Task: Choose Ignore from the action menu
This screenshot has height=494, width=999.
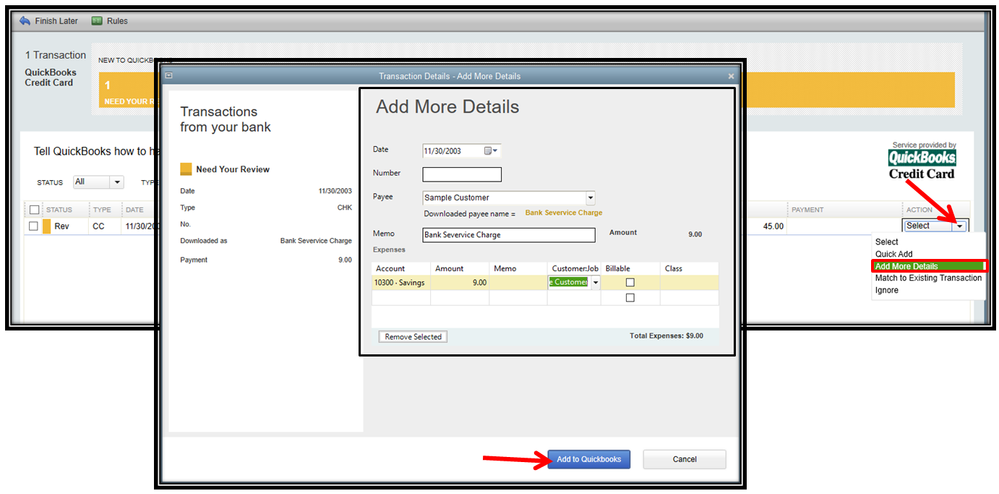Action: pos(886,291)
